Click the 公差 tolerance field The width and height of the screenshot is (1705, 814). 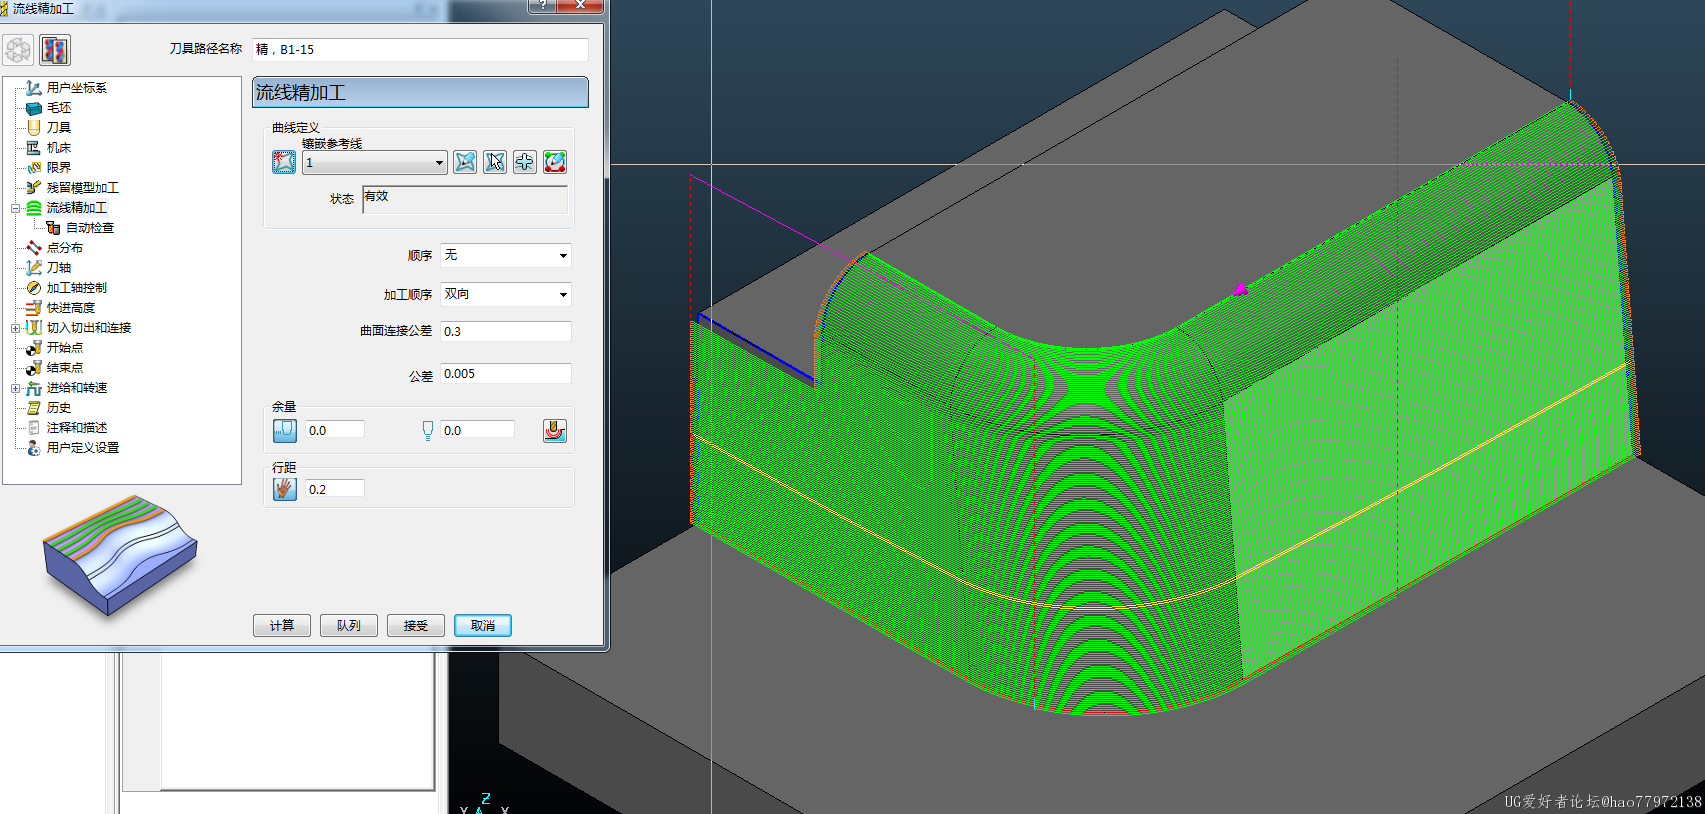[506, 373]
